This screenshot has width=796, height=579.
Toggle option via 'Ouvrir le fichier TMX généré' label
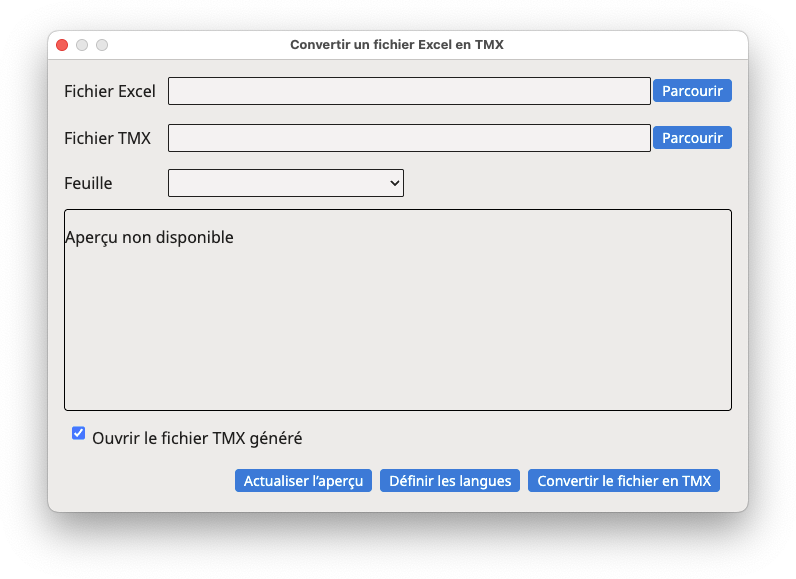[x=197, y=438]
